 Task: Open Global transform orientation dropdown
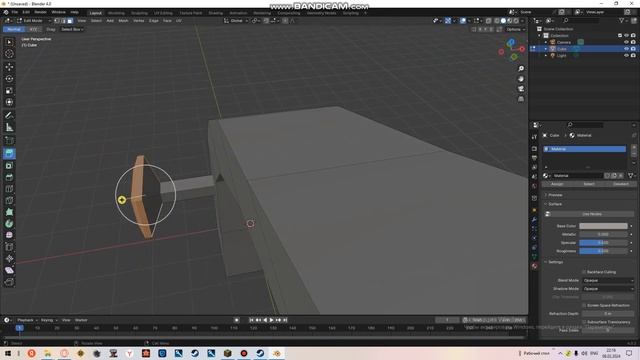[236, 21]
